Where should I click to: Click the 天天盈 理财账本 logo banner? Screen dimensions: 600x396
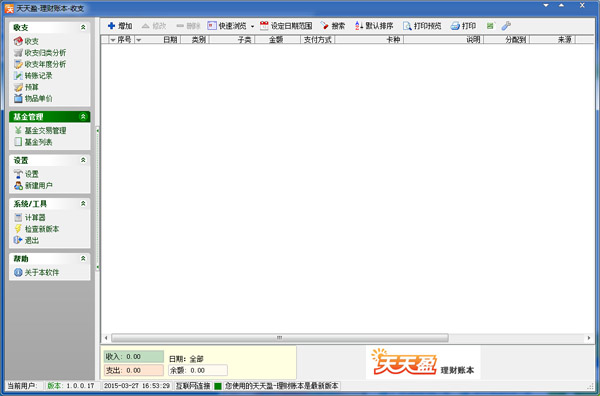[x=423, y=362]
